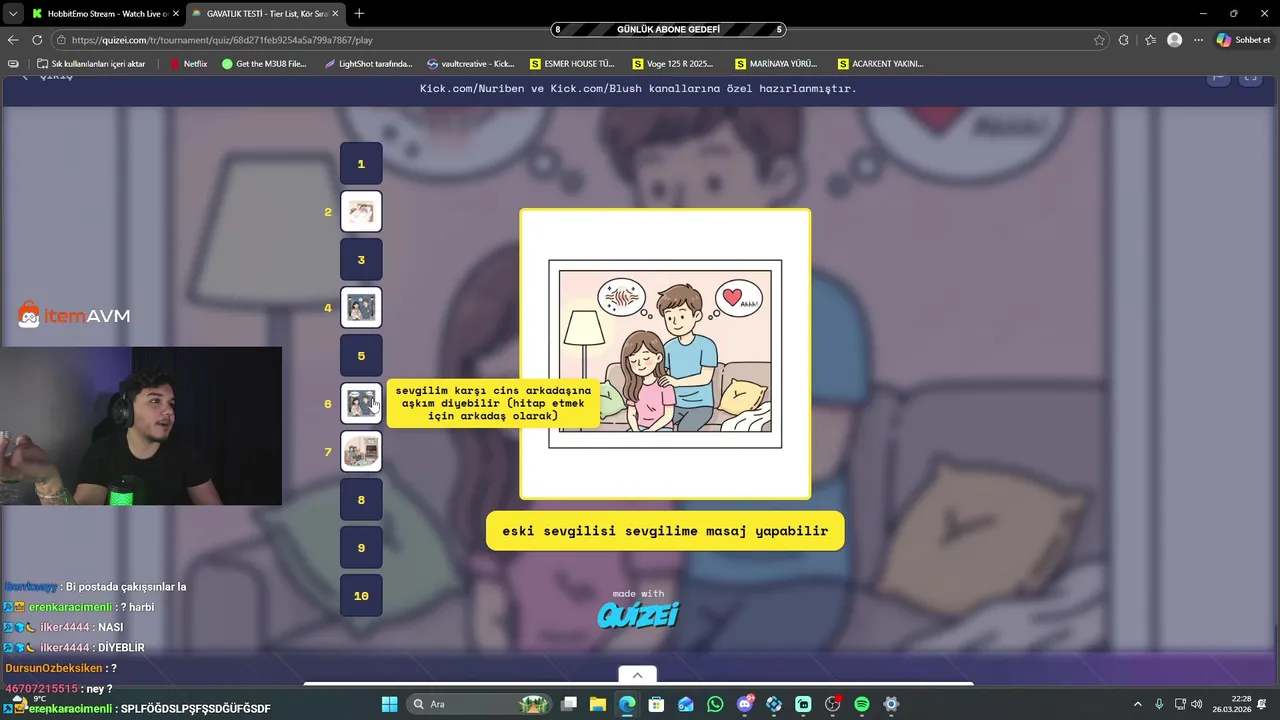Screen dimensions: 1280x720
Task: Click the microphone tray icon
Action: [x=1159, y=704]
